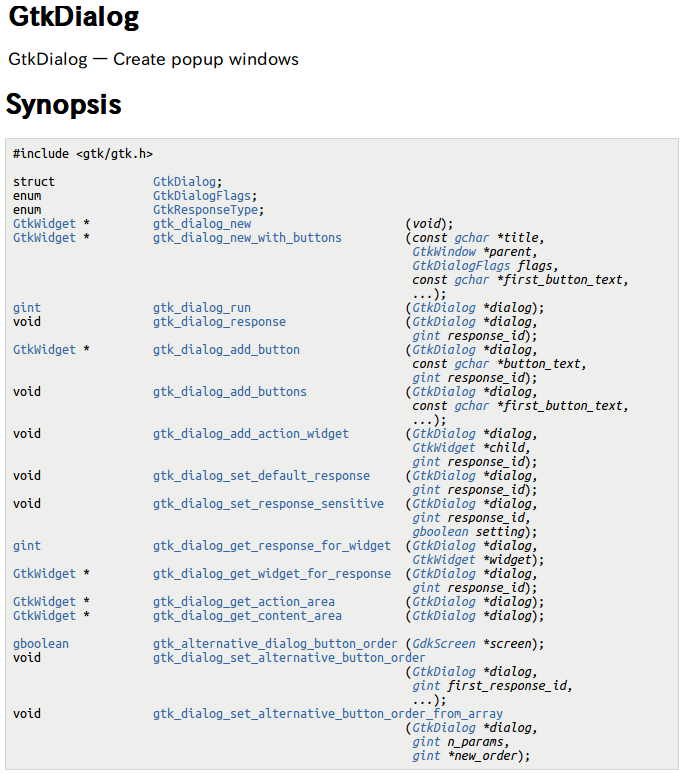Open gtk_dialog_set_alternative_button_order_from_array link
The width and height of the screenshot is (682, 773).
tap(328, 714)
